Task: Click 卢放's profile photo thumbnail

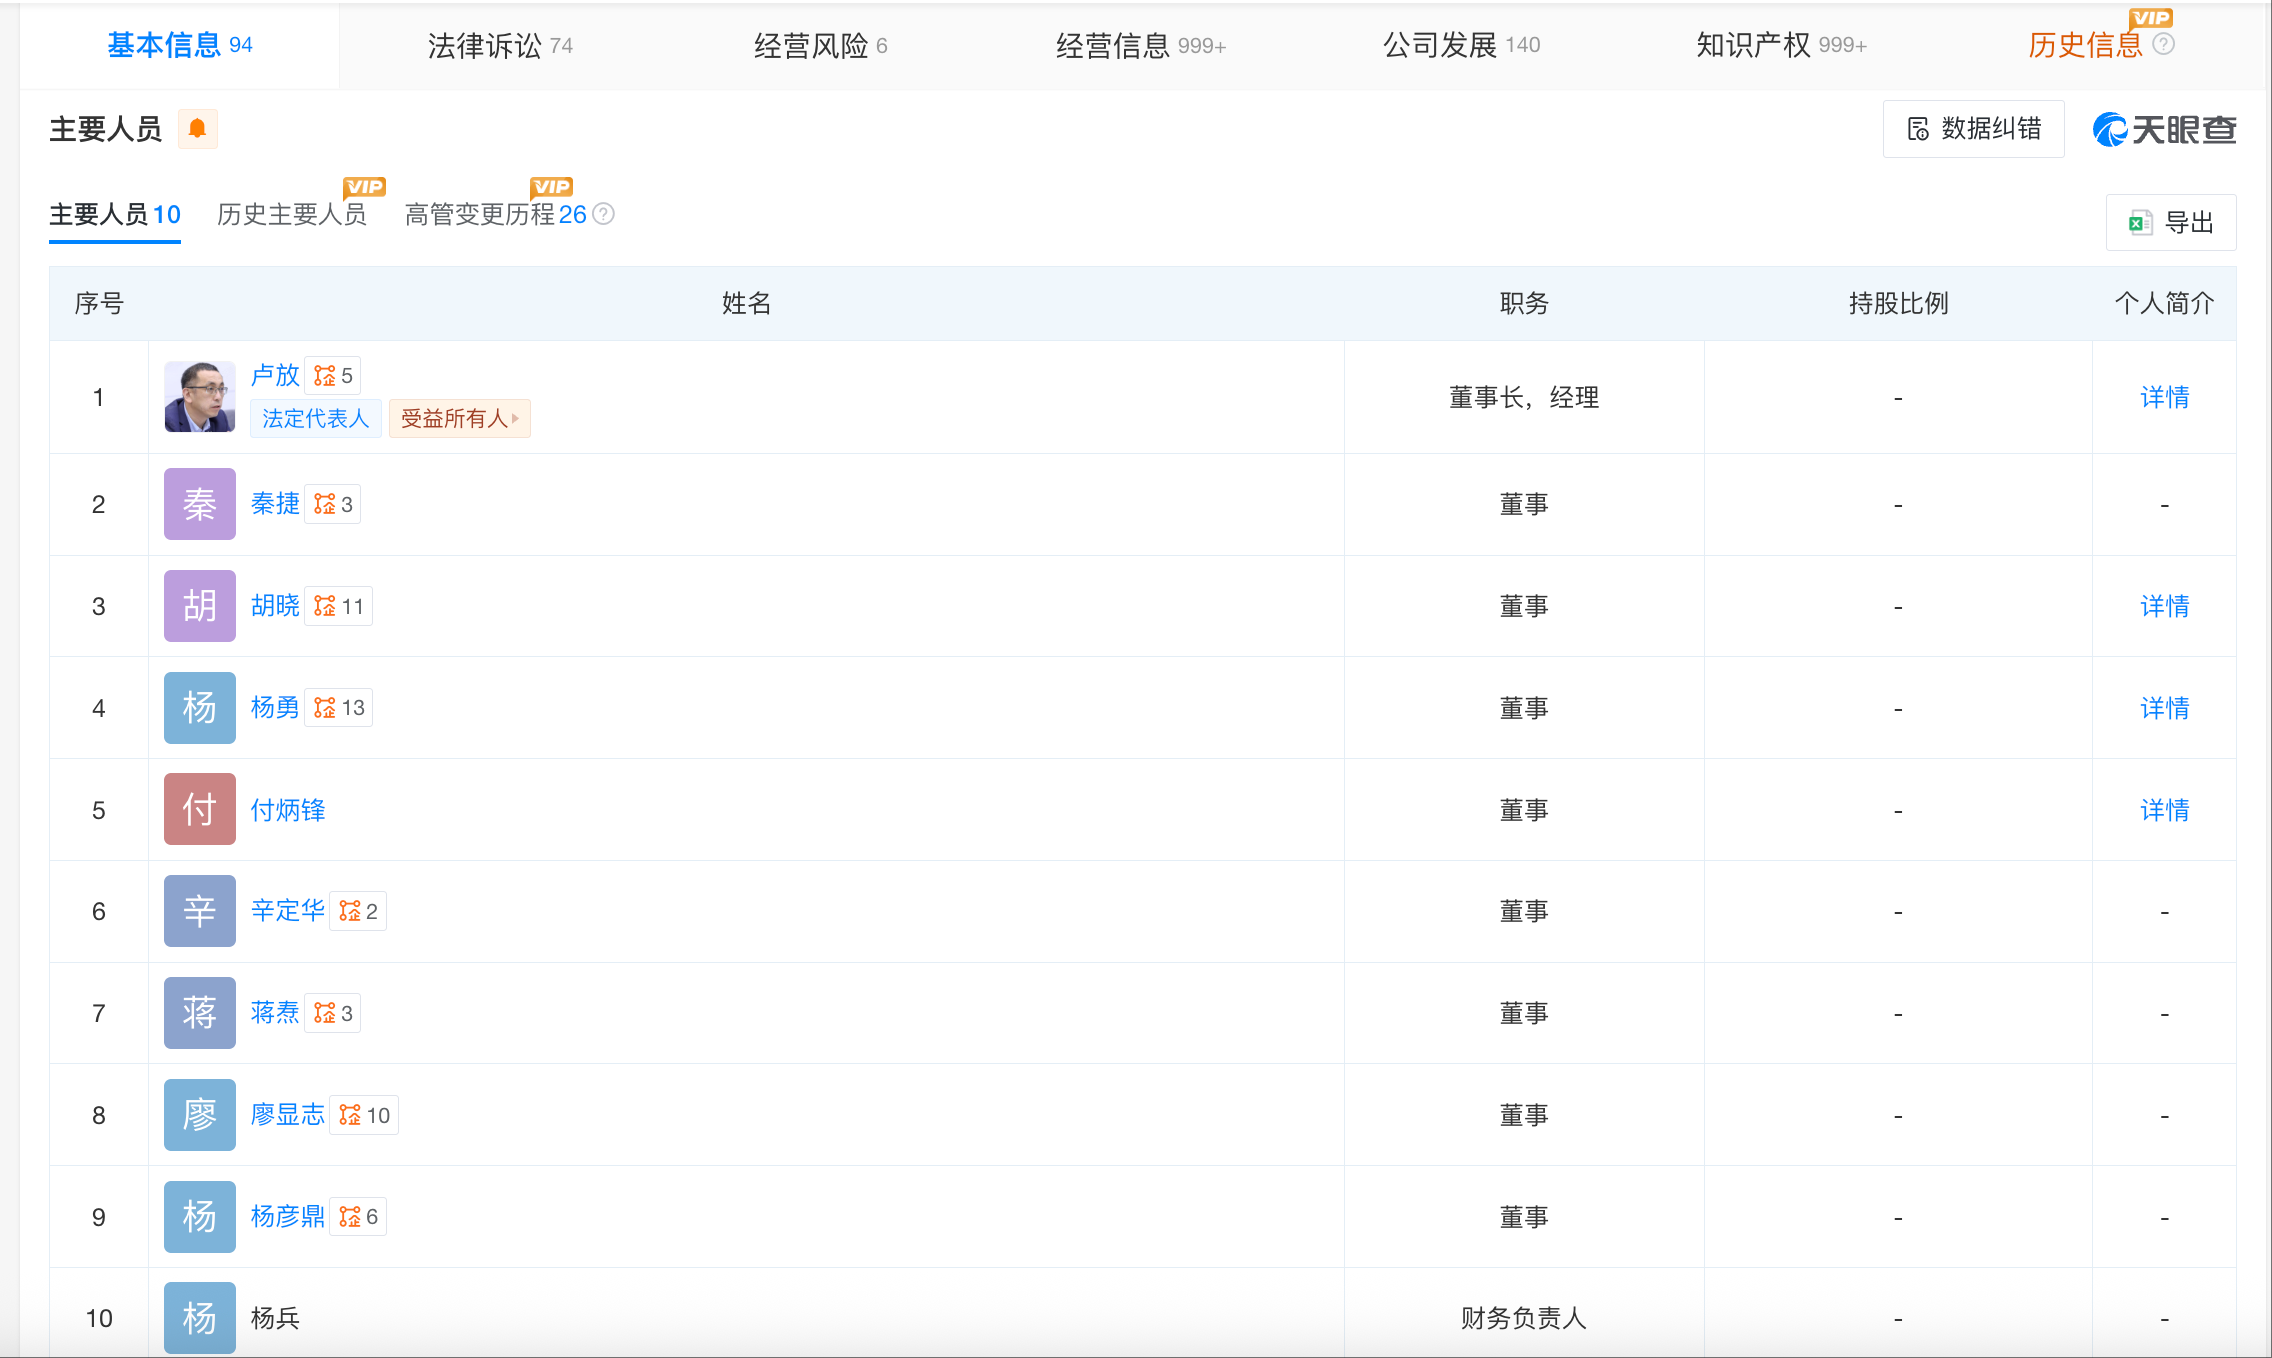Action: coord(200,397)
